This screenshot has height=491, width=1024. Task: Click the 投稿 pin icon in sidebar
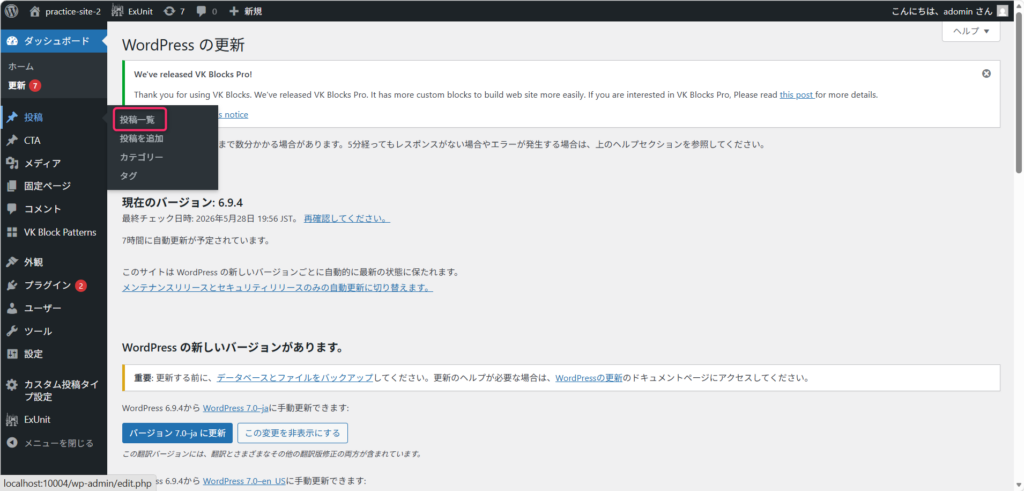12,118
